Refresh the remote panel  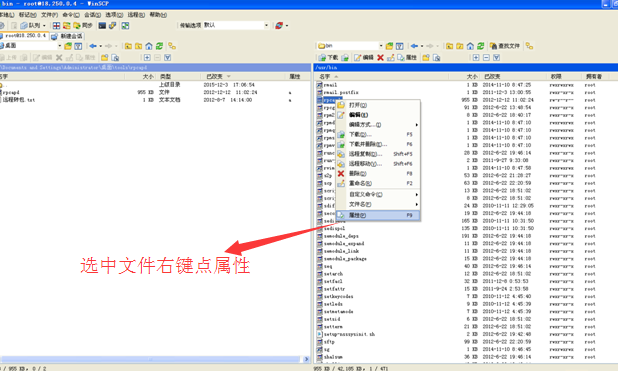(480, 46)
